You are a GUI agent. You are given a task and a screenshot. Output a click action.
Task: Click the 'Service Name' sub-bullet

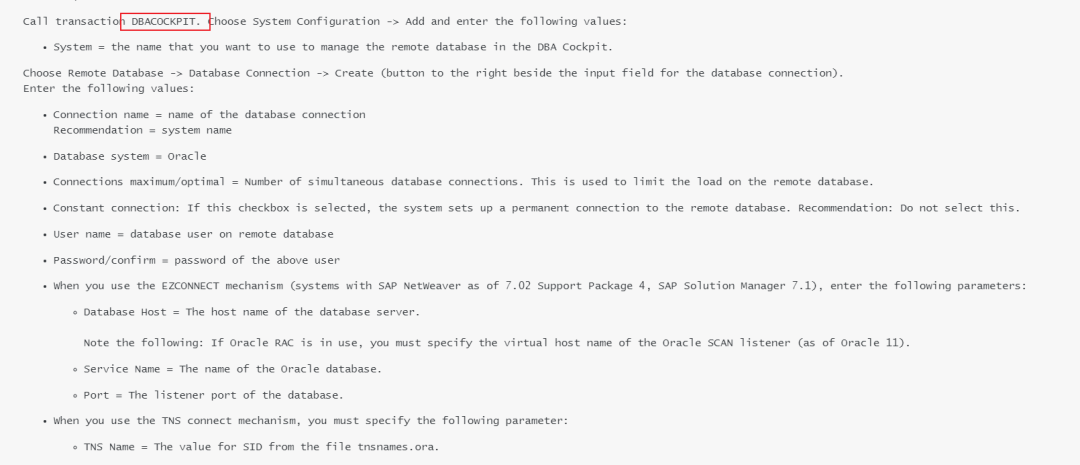point(232,369)
